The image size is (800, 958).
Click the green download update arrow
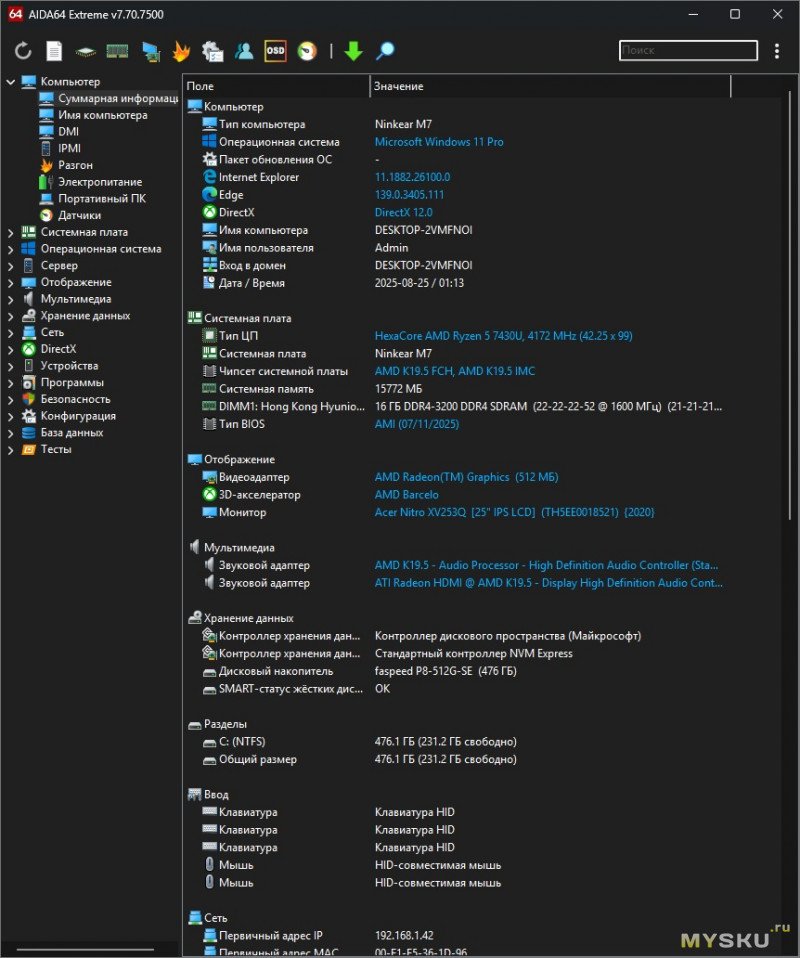pyautogui.click(x=353, y=51)
